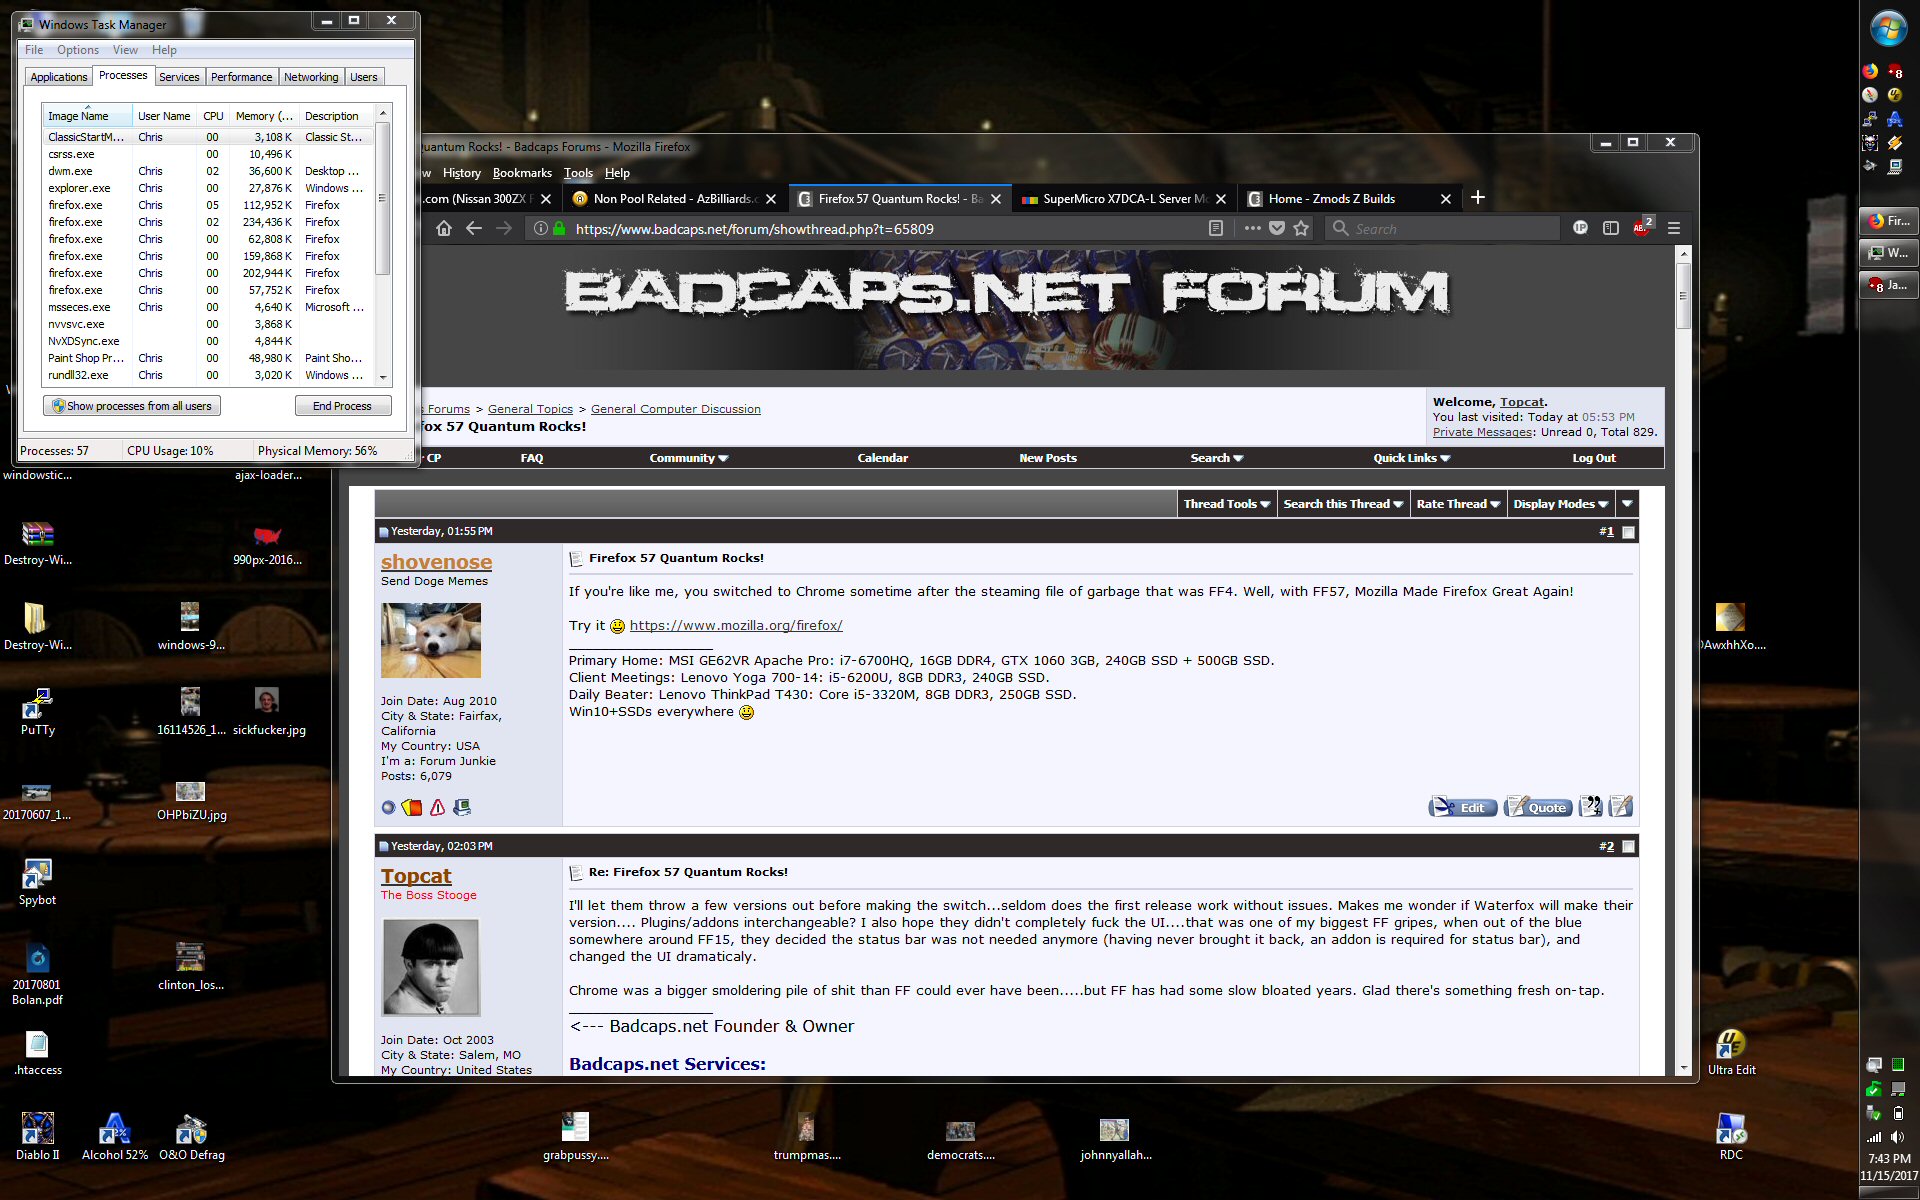Open Rate Thread dropdown
Screen dimensions: 1920x1200
coord(1457,504)
